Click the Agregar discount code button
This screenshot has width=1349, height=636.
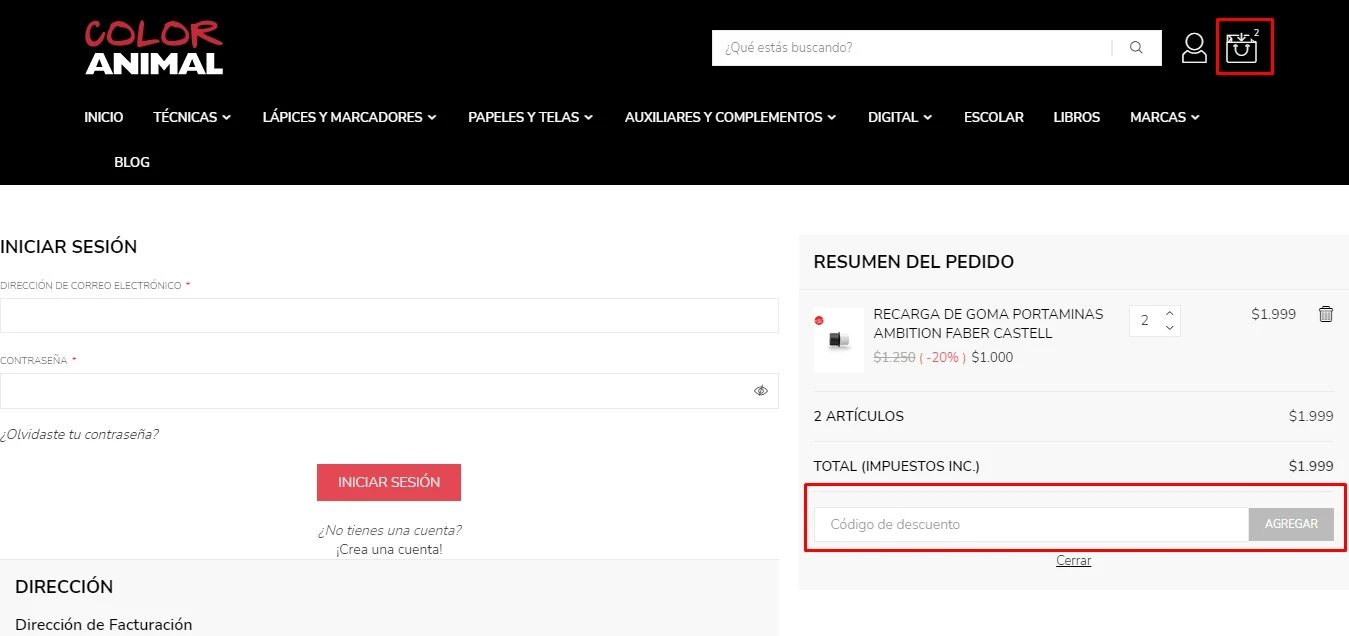pos(1291,524)
